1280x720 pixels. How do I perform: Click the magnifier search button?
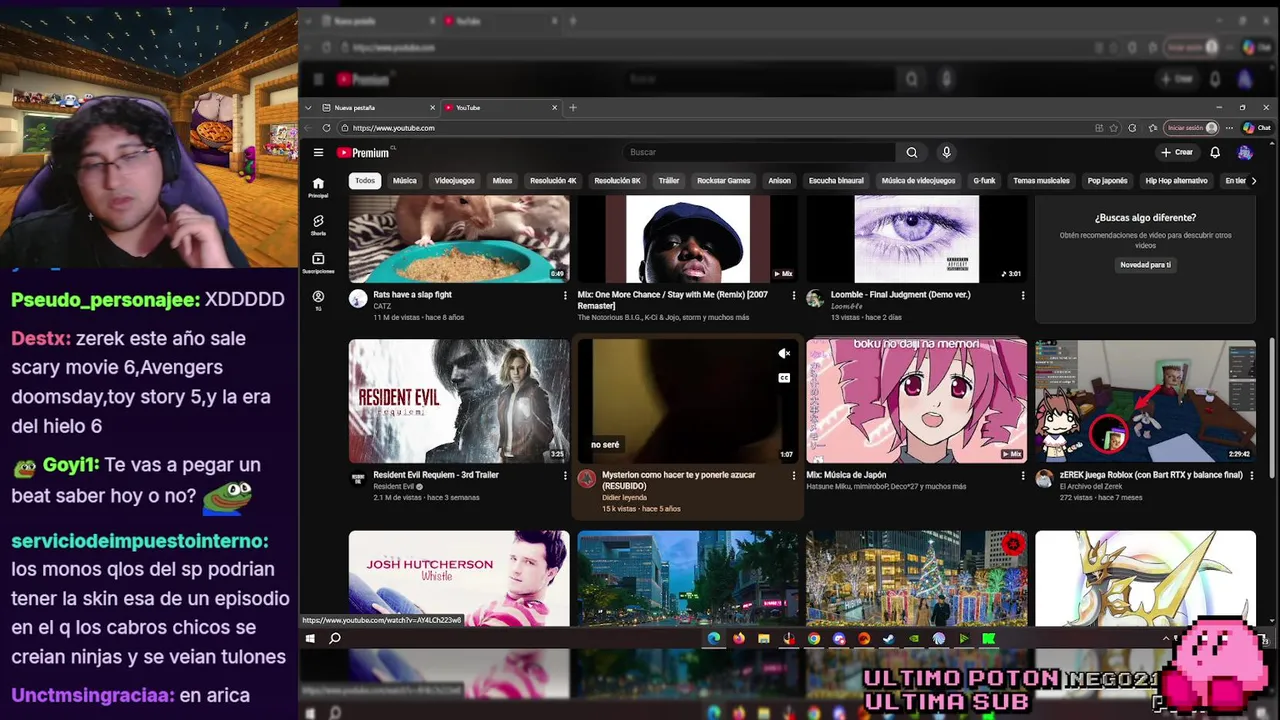(x=911, y=153)
